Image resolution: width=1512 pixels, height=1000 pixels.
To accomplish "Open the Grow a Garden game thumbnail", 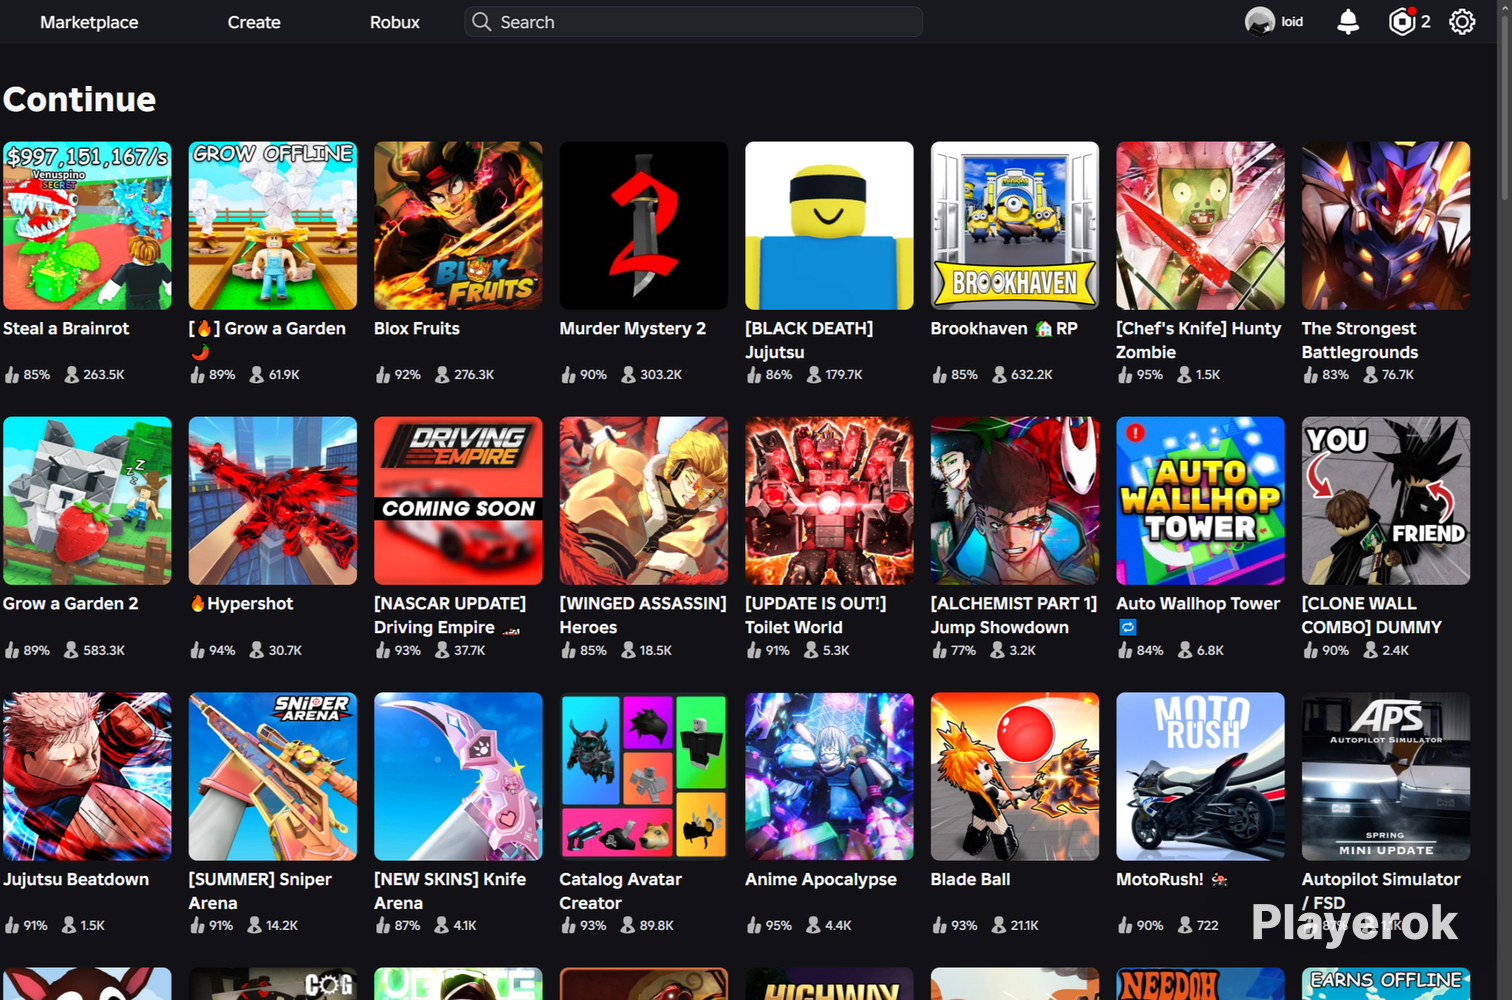I will pos(273,225).
